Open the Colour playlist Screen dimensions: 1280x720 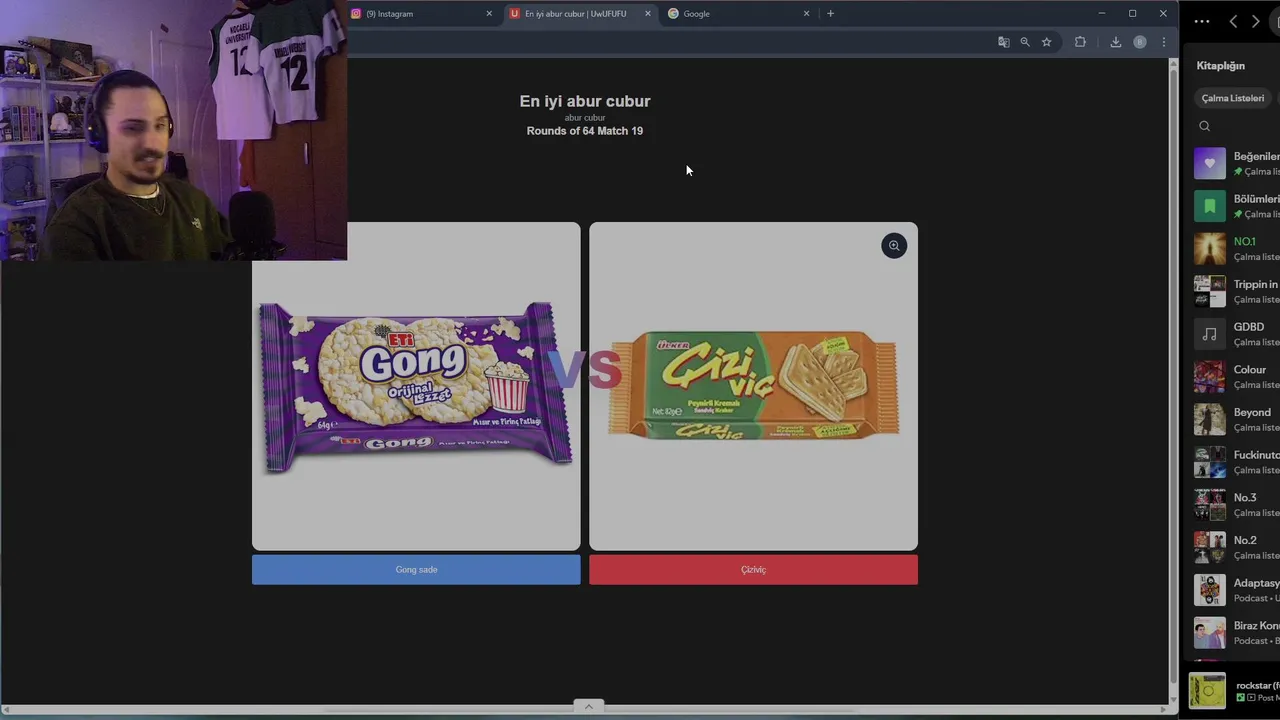click(x=1237, y=377)
